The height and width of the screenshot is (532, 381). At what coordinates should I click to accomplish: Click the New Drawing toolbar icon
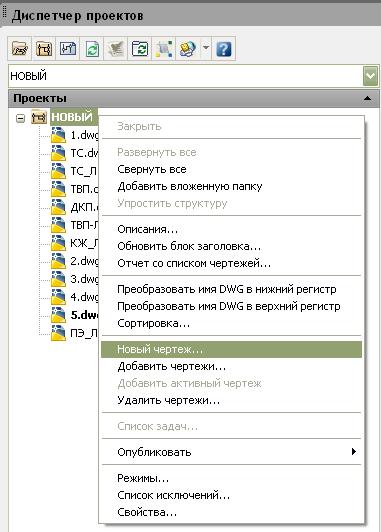coord(68,49)
